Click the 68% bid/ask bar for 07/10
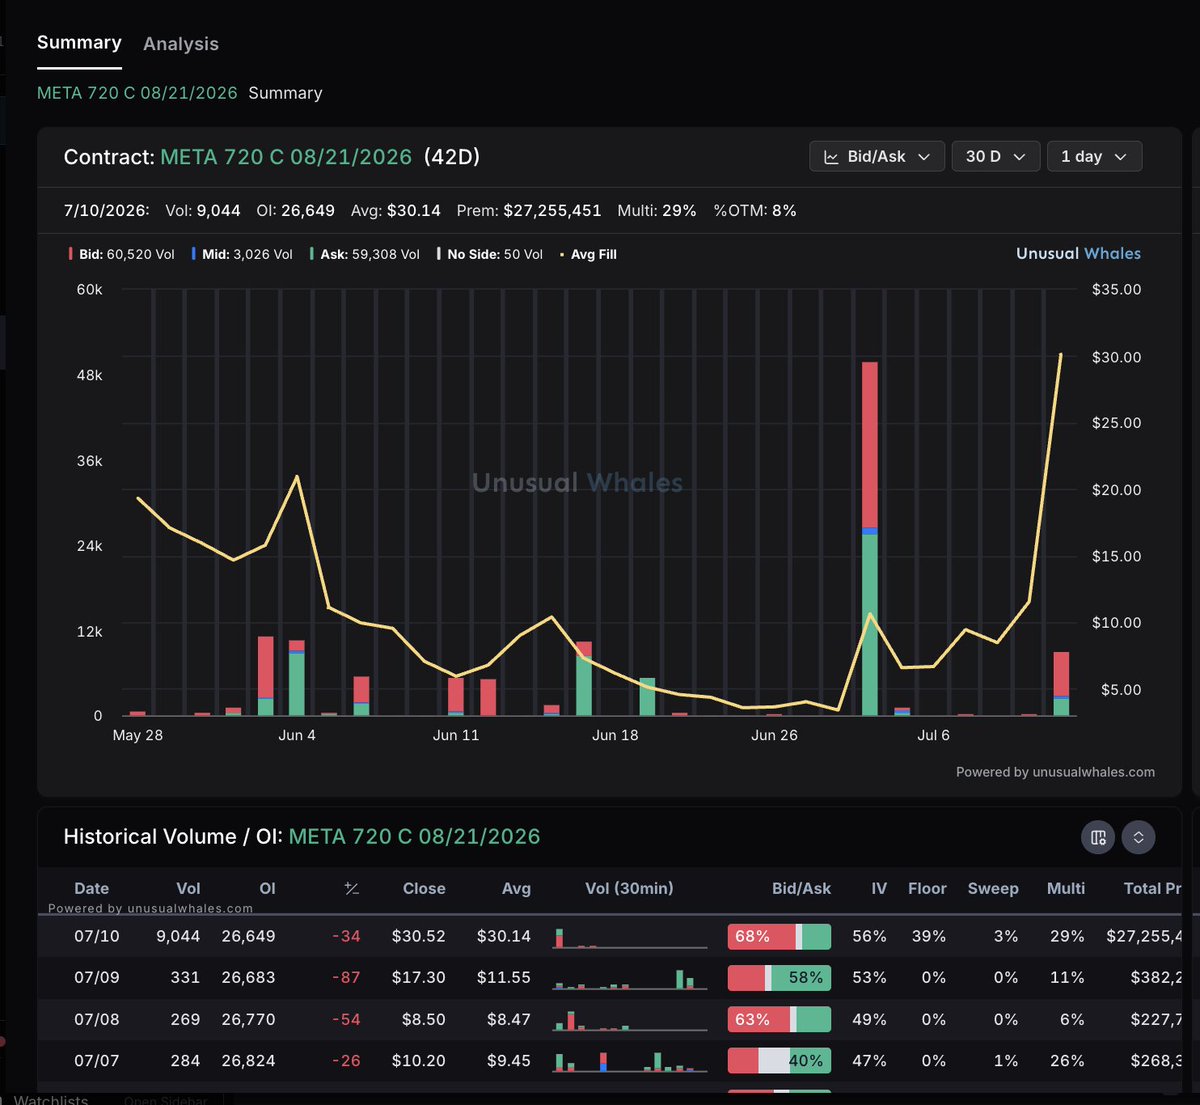Viewport: 1200px width, 1105px height. (779, 937)
